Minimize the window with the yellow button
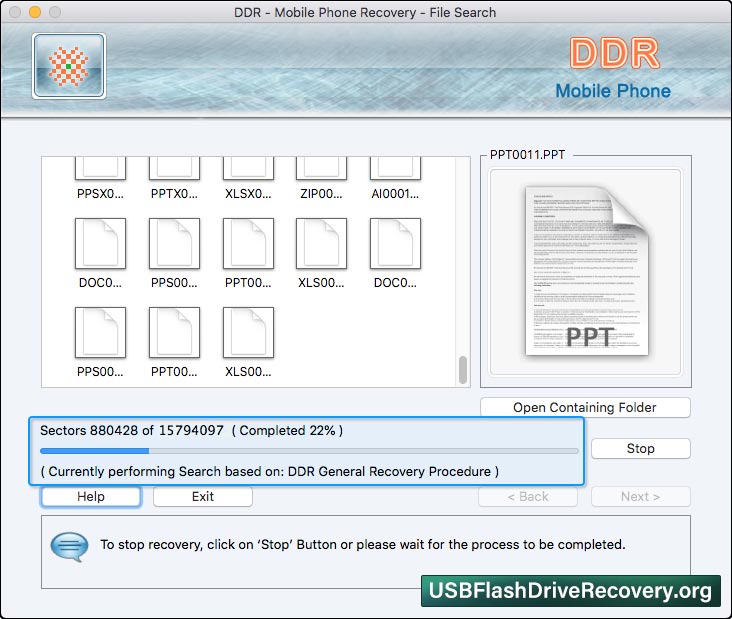The height and width of the screenshot is (619, 732). 35,12
